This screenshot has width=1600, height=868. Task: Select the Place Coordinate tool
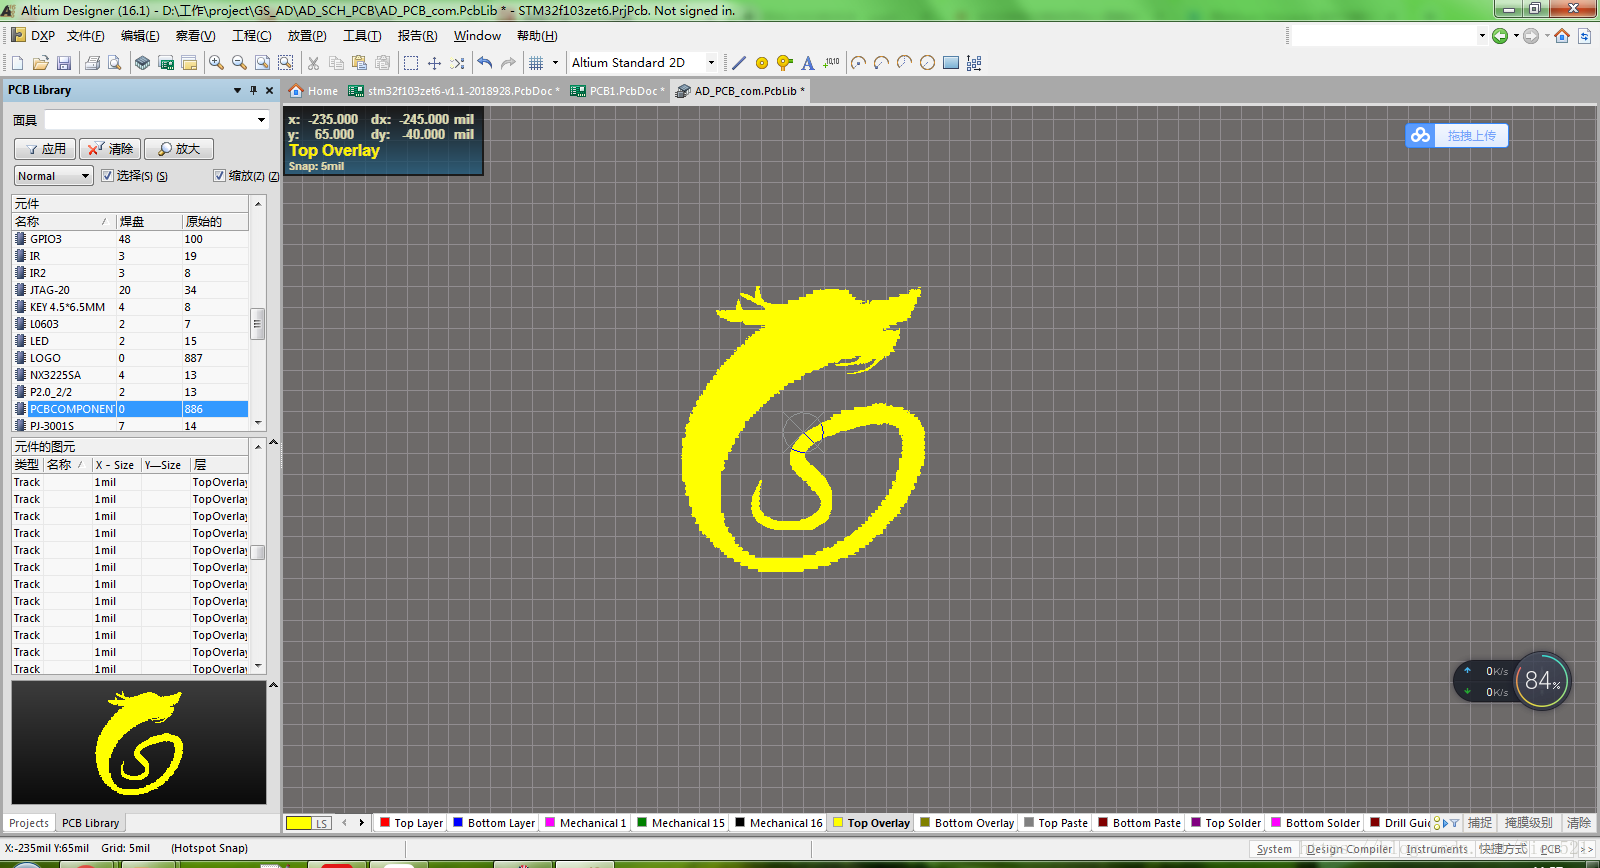pos(832,63)
